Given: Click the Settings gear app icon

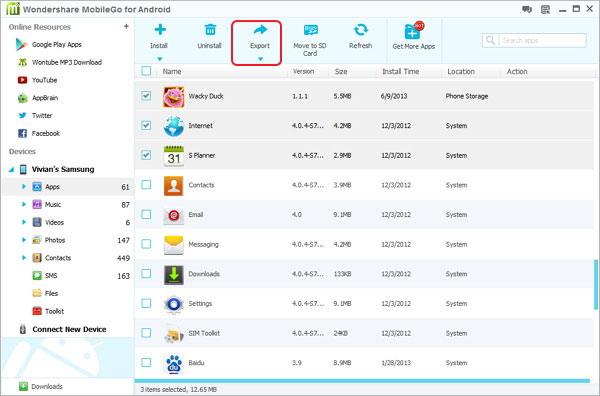Looking at the screenshot, I should click(x=173, y=304).
